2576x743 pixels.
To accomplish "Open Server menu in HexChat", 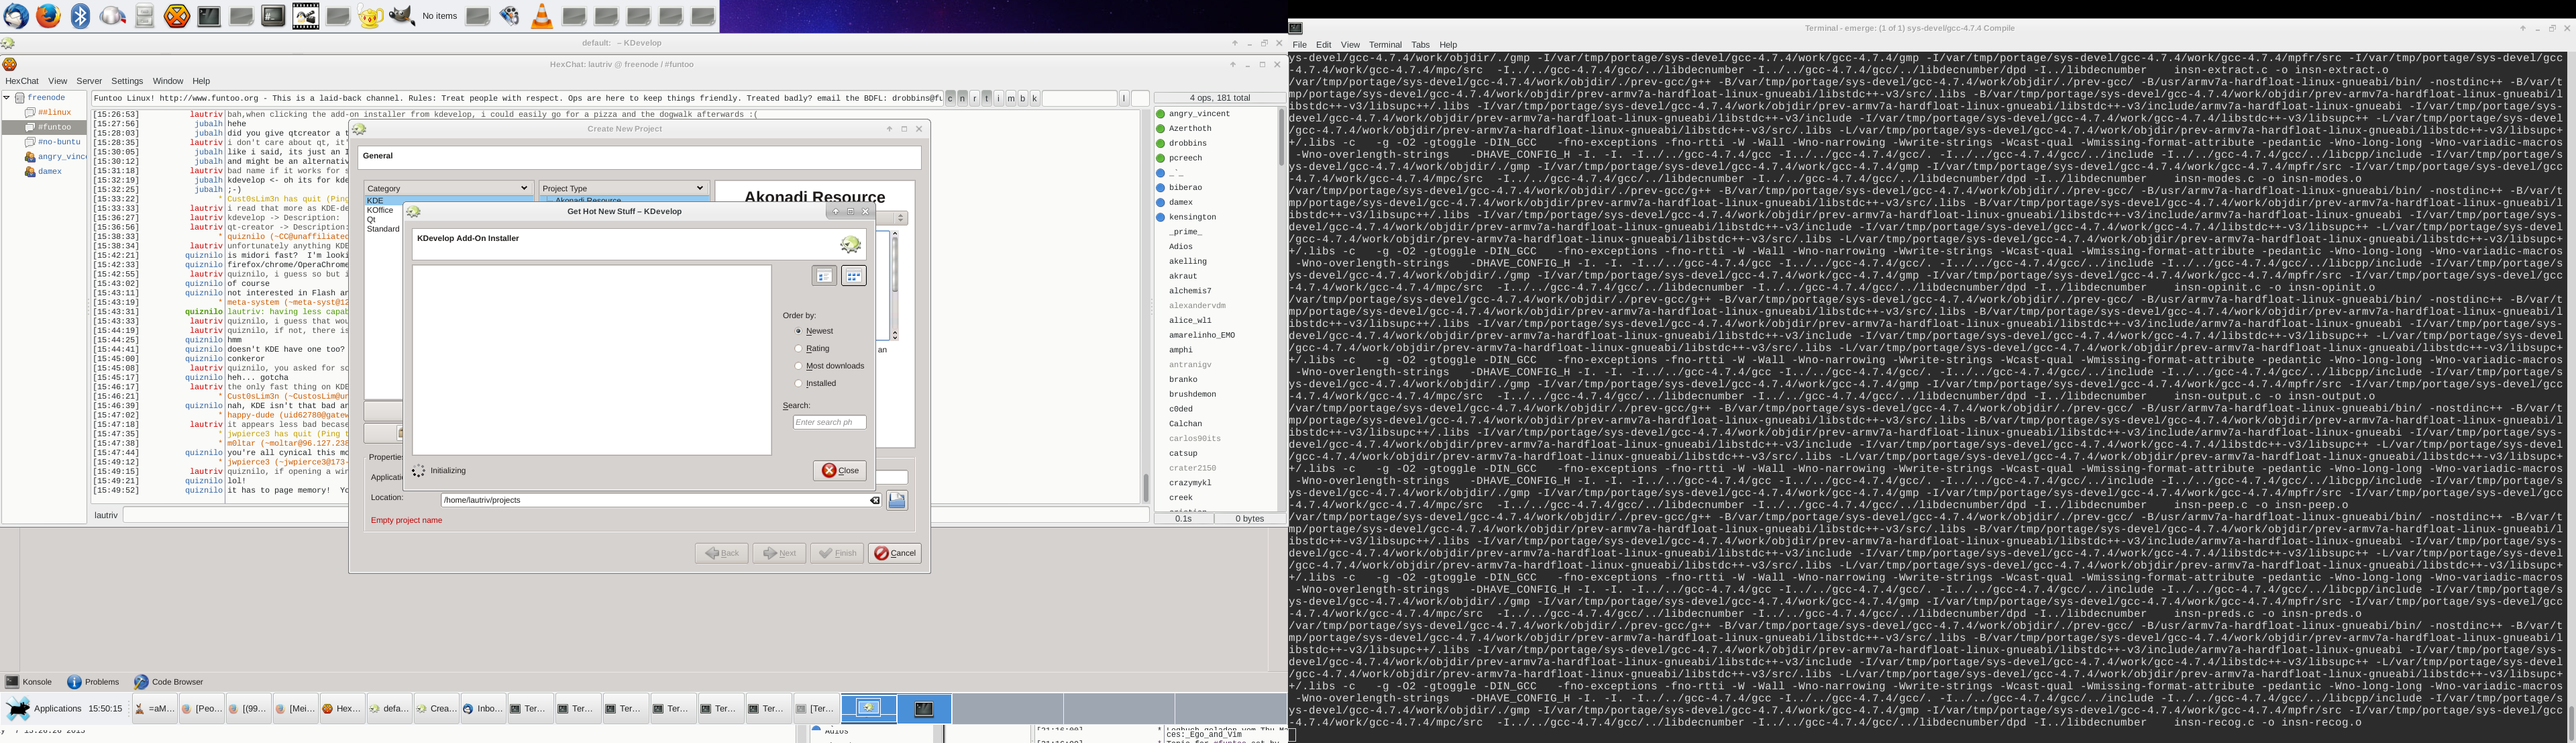I will click(x=89, y=81).
